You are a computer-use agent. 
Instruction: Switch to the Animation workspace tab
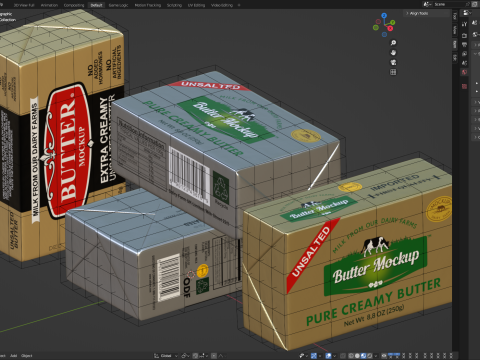pyautogui.click(x=49, y=5)
